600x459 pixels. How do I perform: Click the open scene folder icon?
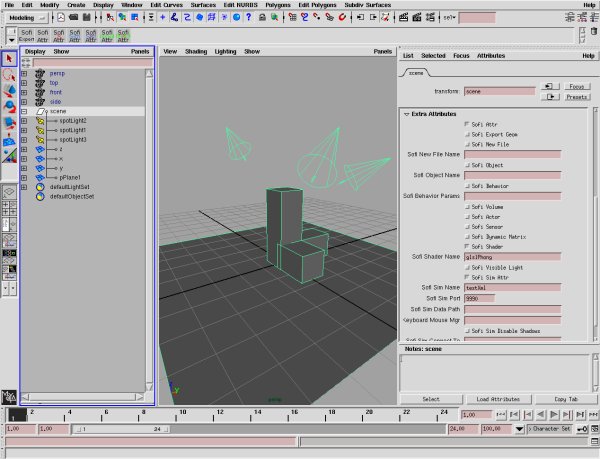pos(74,17)
